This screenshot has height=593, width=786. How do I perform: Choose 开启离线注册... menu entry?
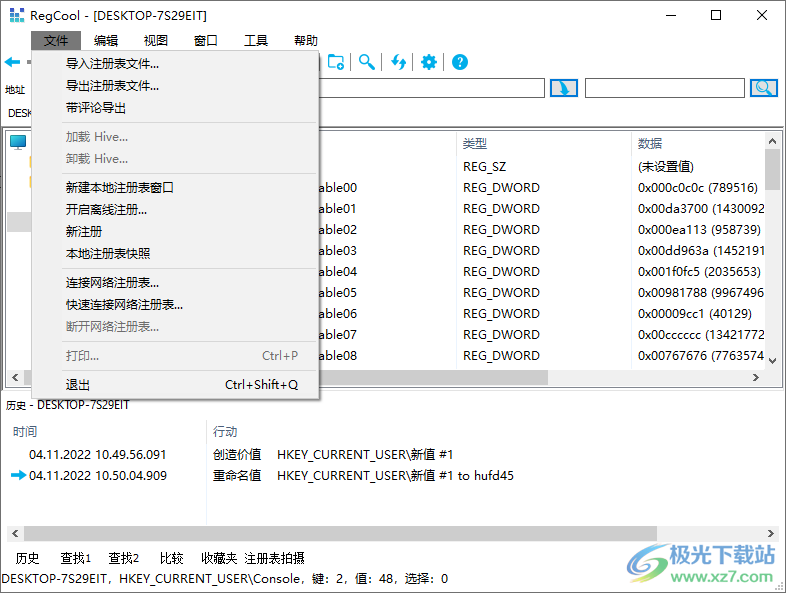point(175,210)
